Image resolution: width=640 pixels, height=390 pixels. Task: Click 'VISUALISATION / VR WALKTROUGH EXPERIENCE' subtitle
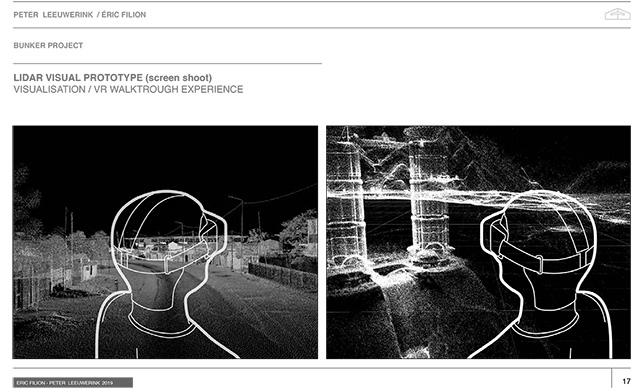tap(128, 89)
